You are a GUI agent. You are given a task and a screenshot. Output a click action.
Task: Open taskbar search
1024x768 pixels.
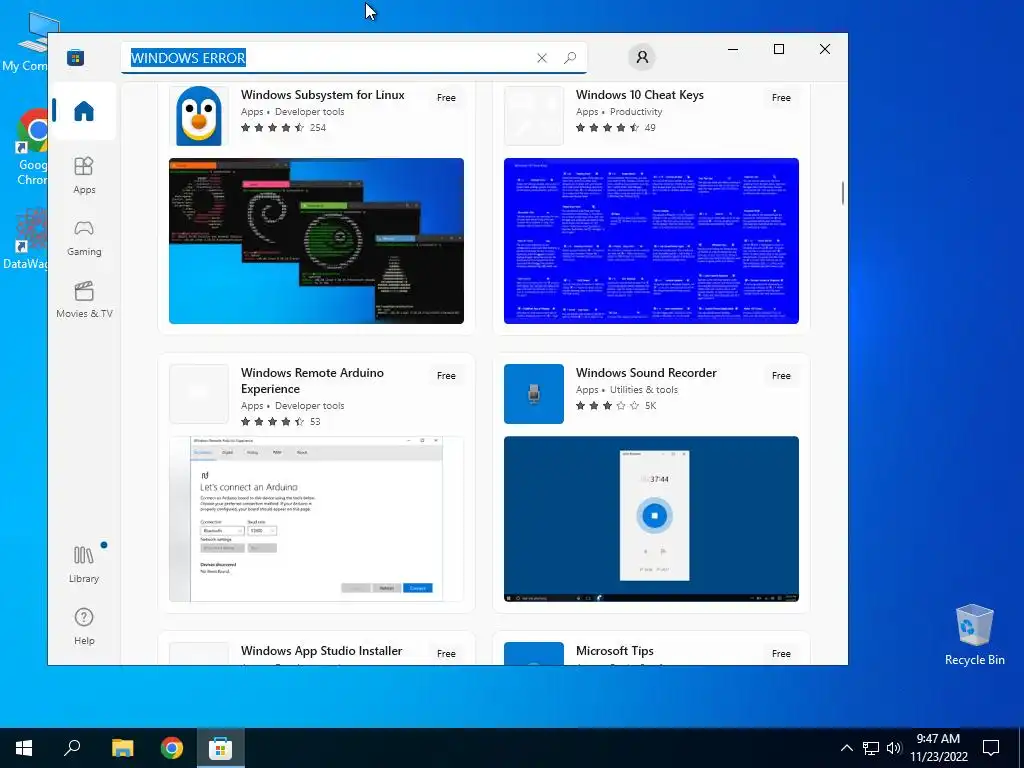[x=72, y=748]
